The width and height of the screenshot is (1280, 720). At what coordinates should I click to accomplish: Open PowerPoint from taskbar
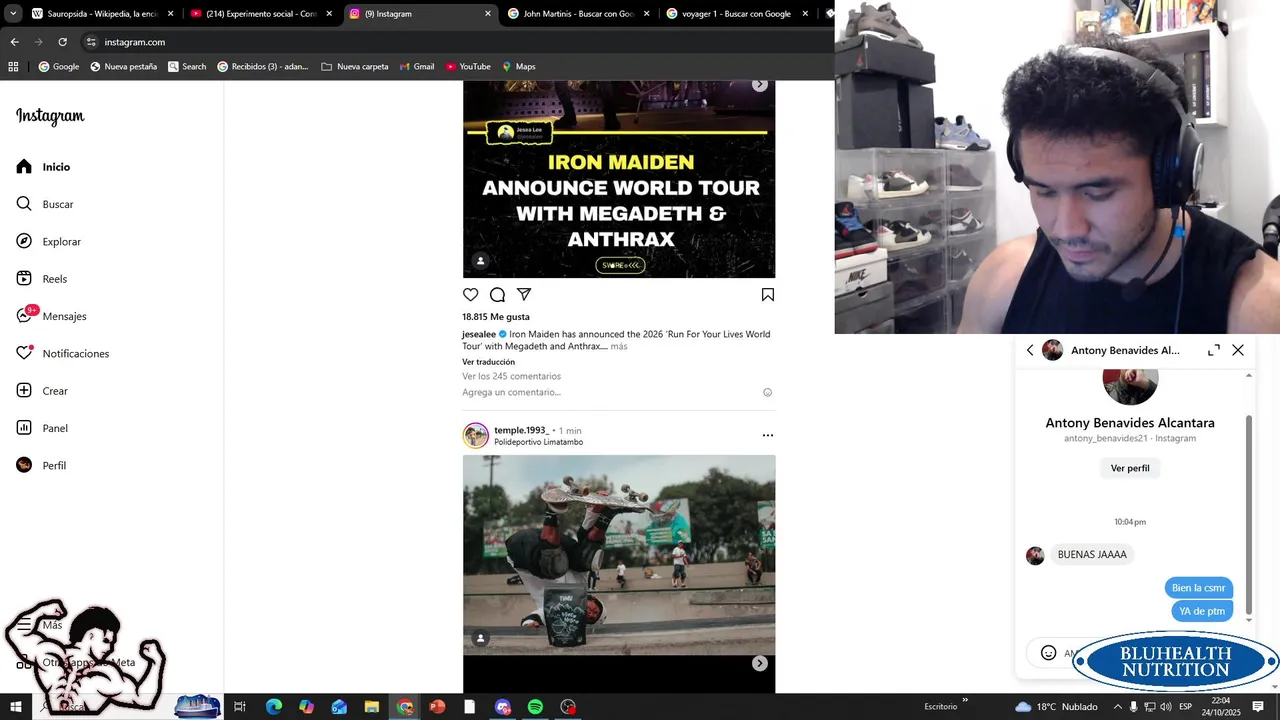437,707
